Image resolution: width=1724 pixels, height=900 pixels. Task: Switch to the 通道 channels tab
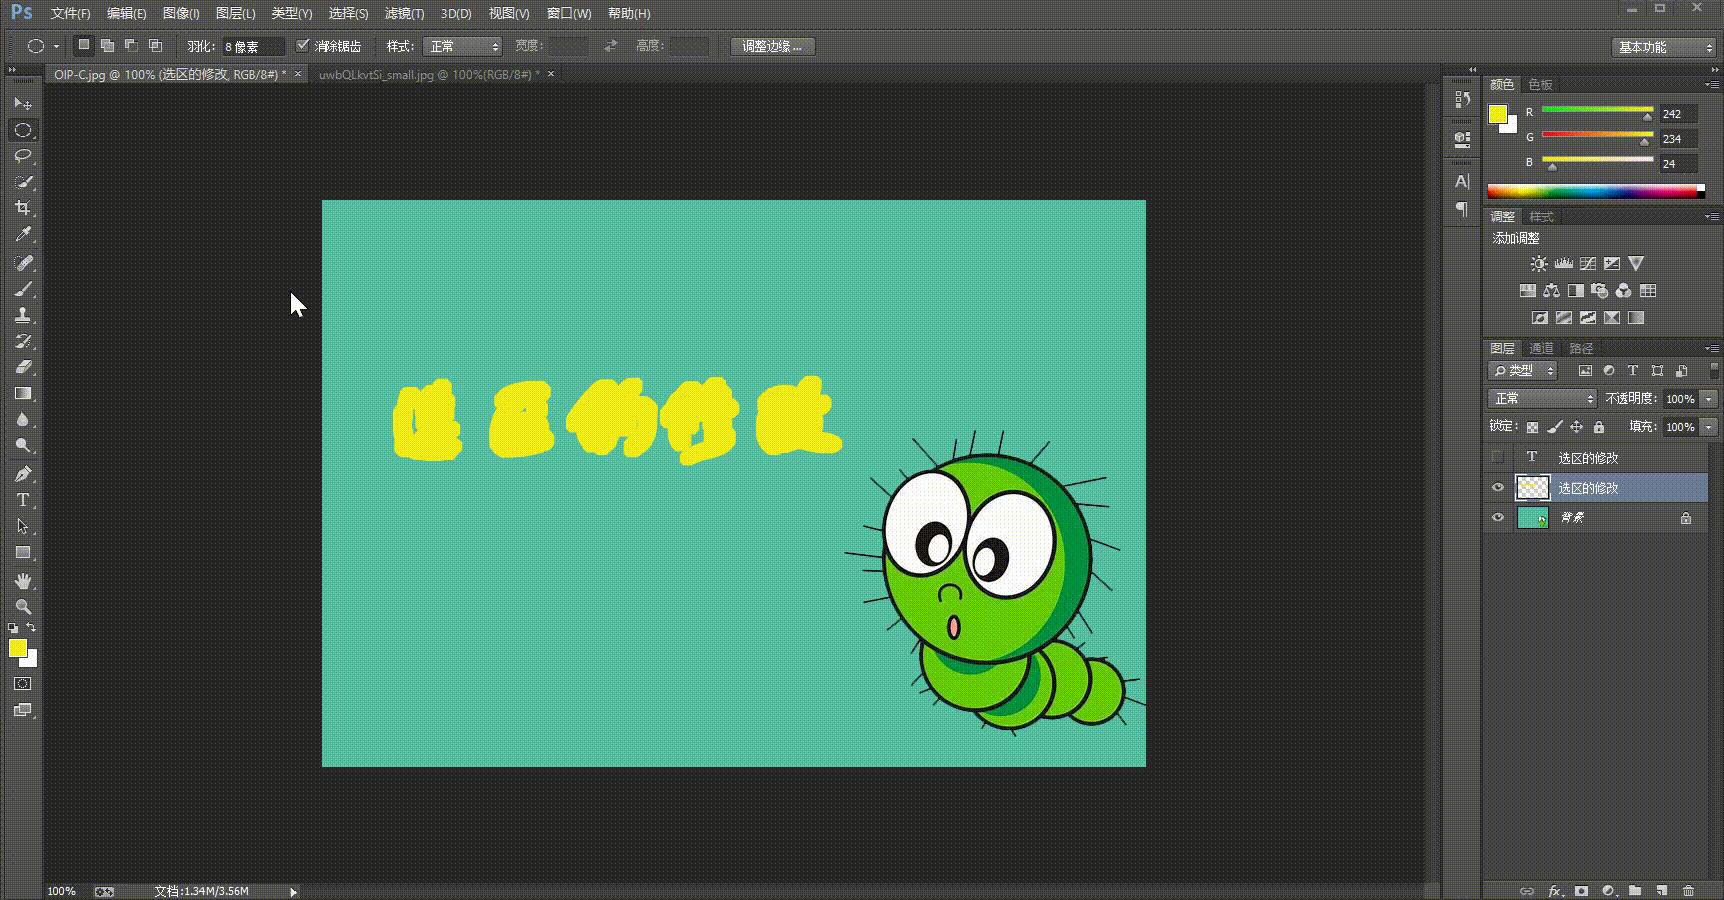pos(1541,349)
